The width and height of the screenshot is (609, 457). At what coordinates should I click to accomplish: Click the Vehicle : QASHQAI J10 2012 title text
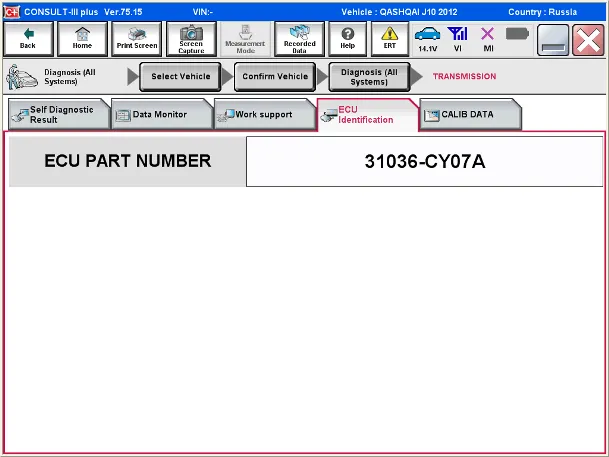click(399, 12)
